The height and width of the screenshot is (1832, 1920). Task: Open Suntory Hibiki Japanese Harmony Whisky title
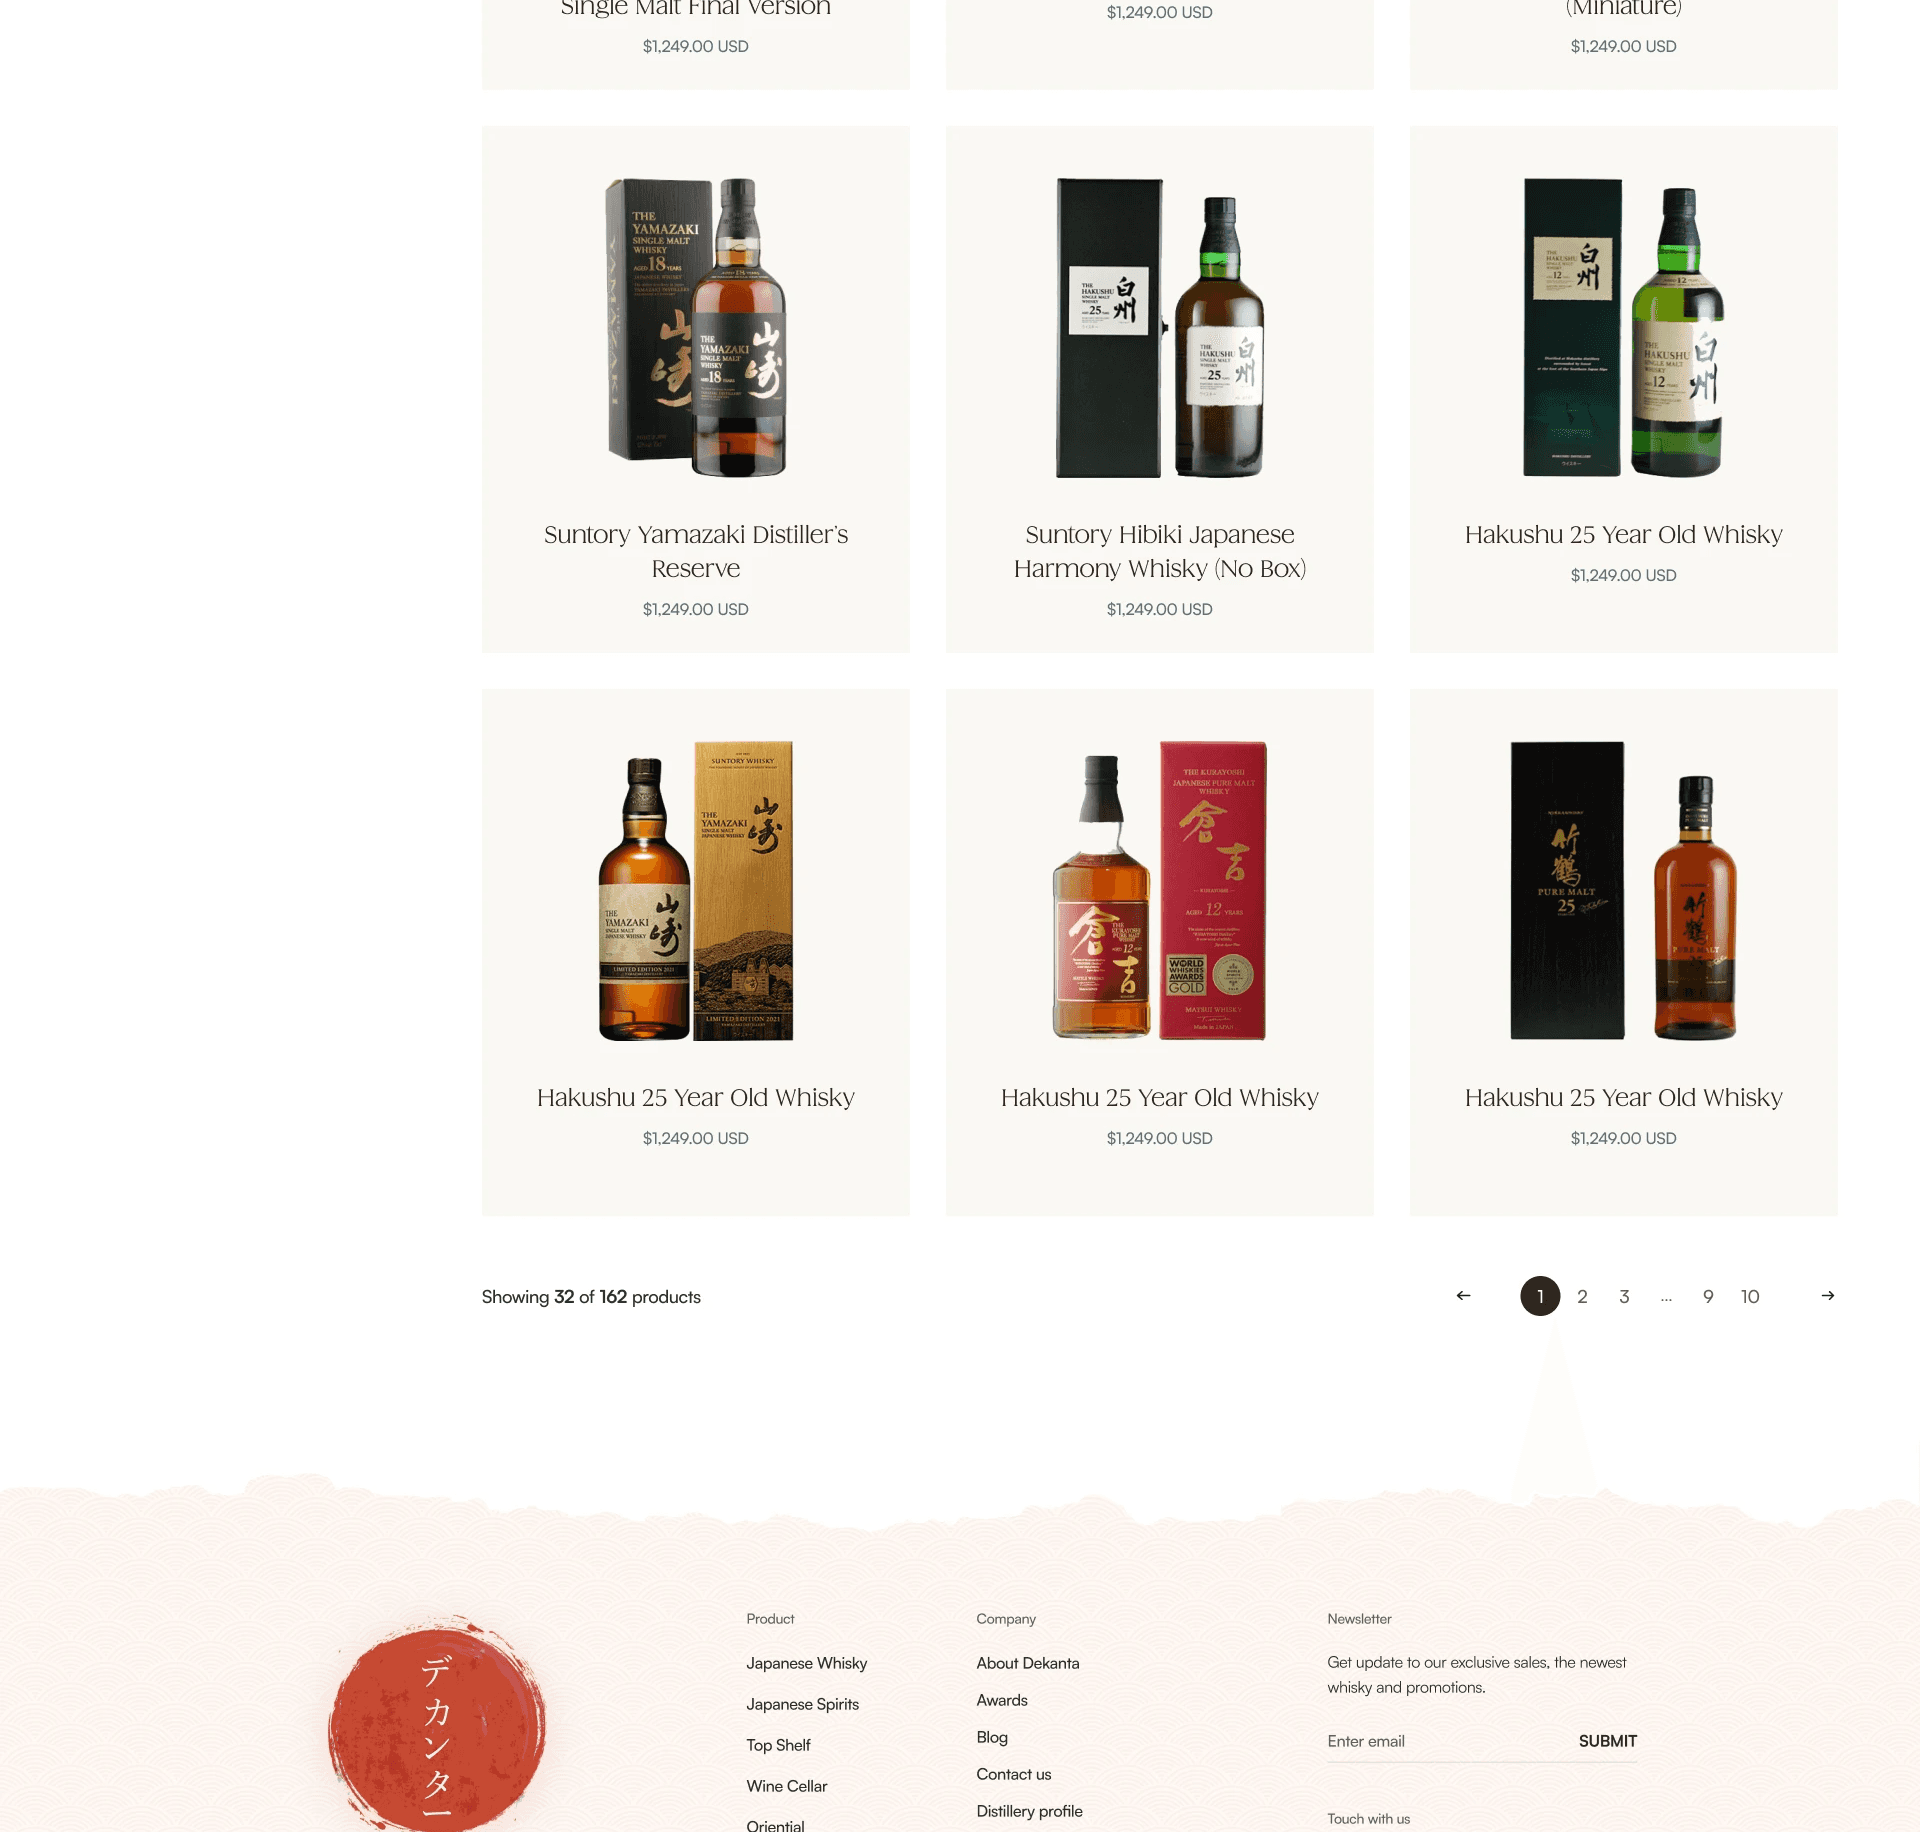pyautogui.click(x=1160, y=551)
